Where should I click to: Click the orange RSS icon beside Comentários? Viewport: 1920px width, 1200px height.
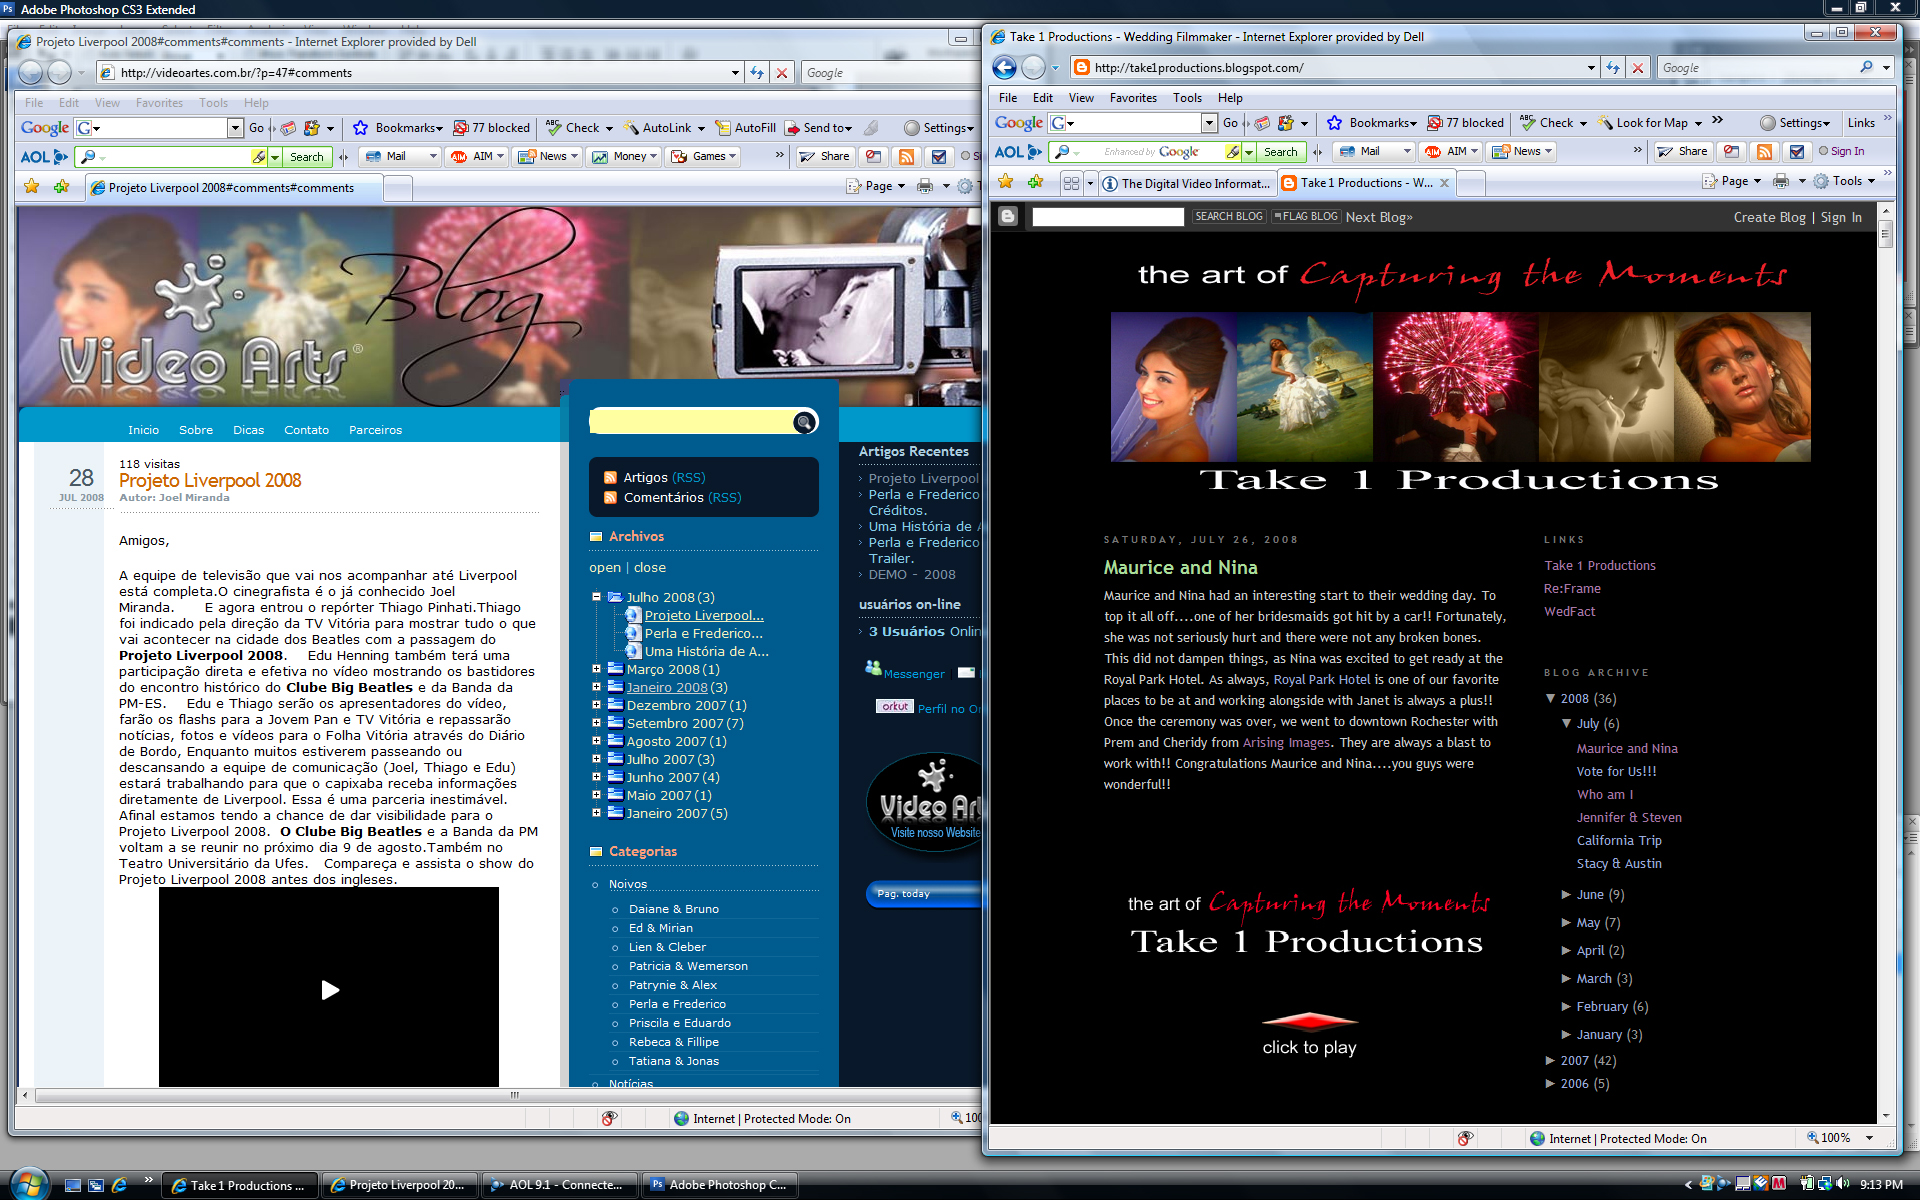point(610,498)
